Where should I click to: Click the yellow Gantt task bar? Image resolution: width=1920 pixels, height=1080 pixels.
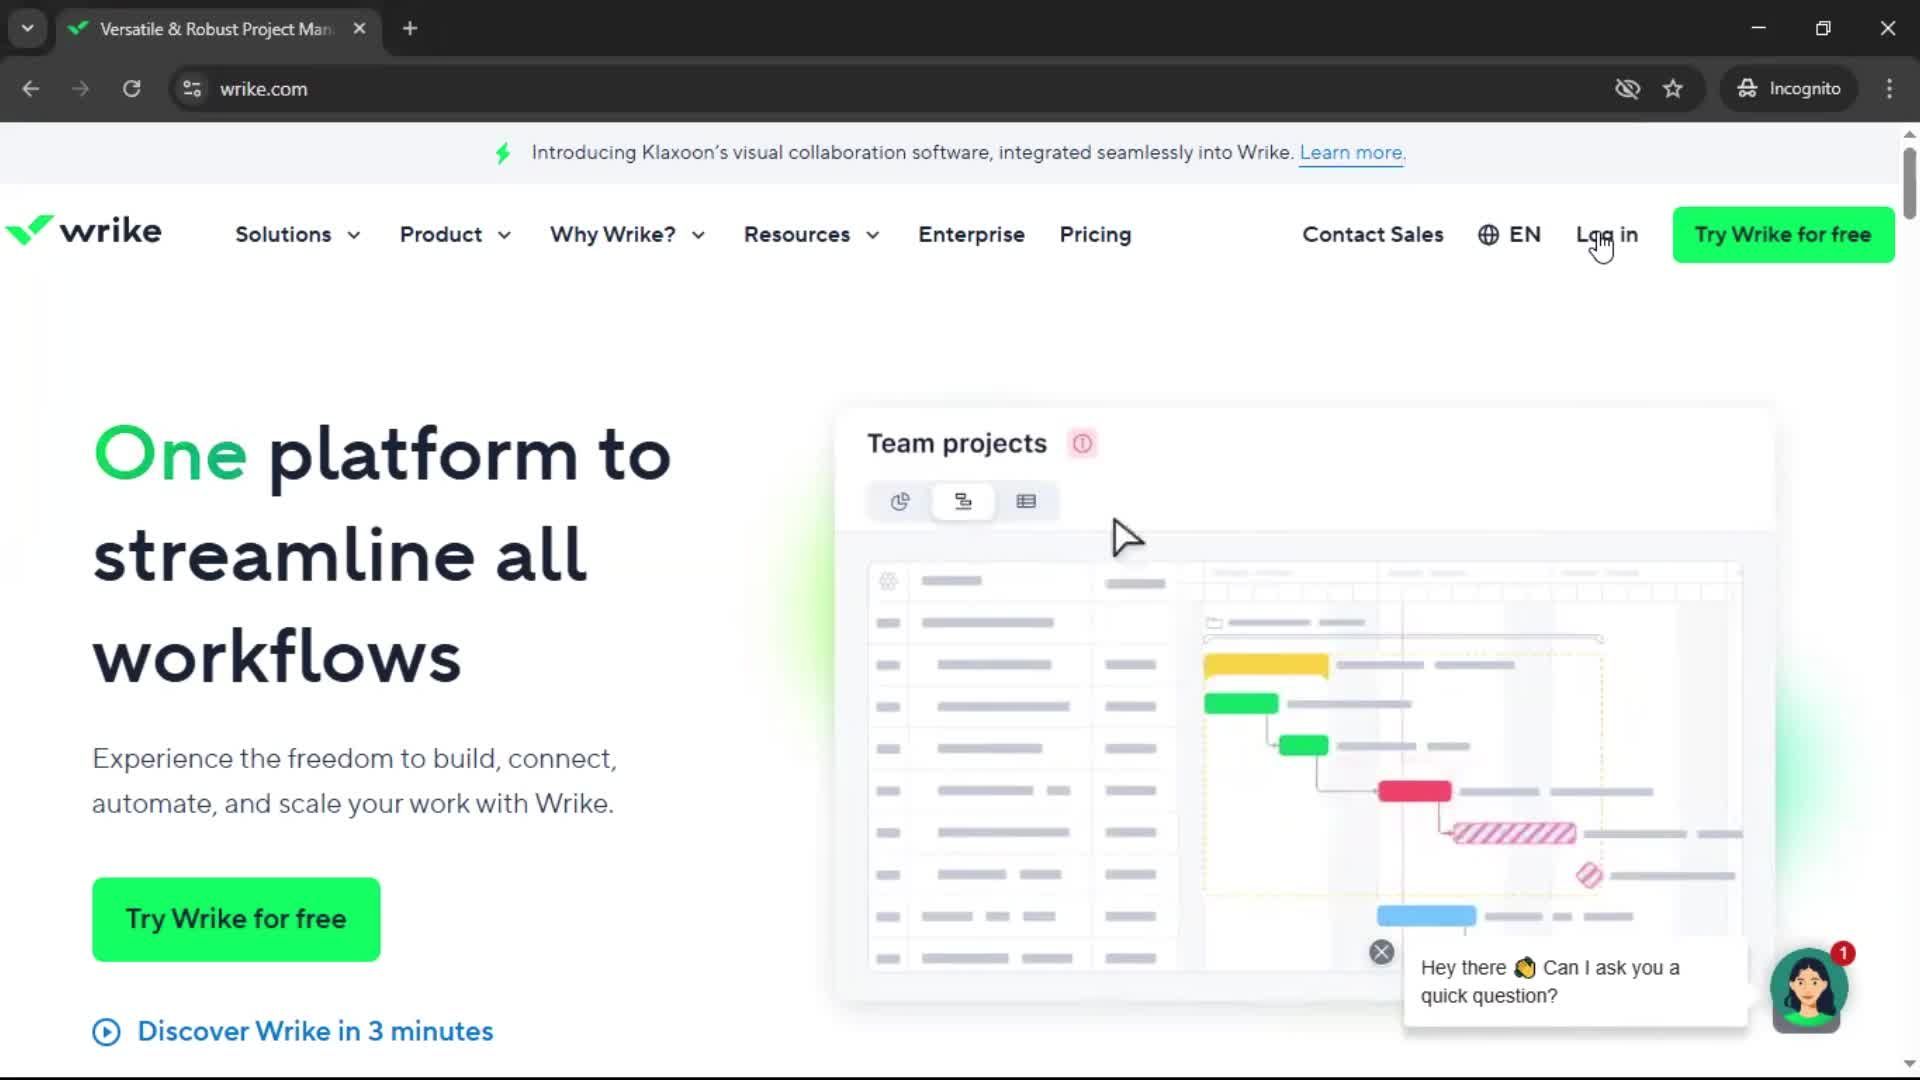1266,665
